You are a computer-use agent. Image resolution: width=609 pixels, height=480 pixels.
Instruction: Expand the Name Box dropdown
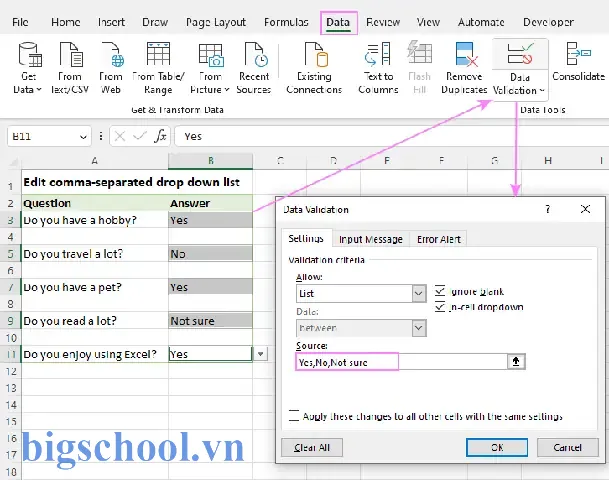tap(83, 137)
